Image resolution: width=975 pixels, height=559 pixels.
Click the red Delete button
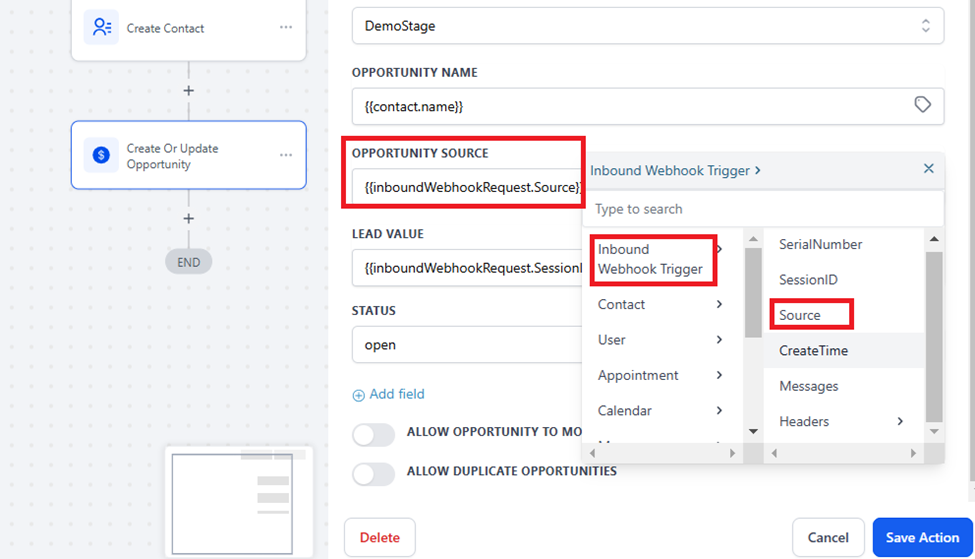click(x=379, y=538)
